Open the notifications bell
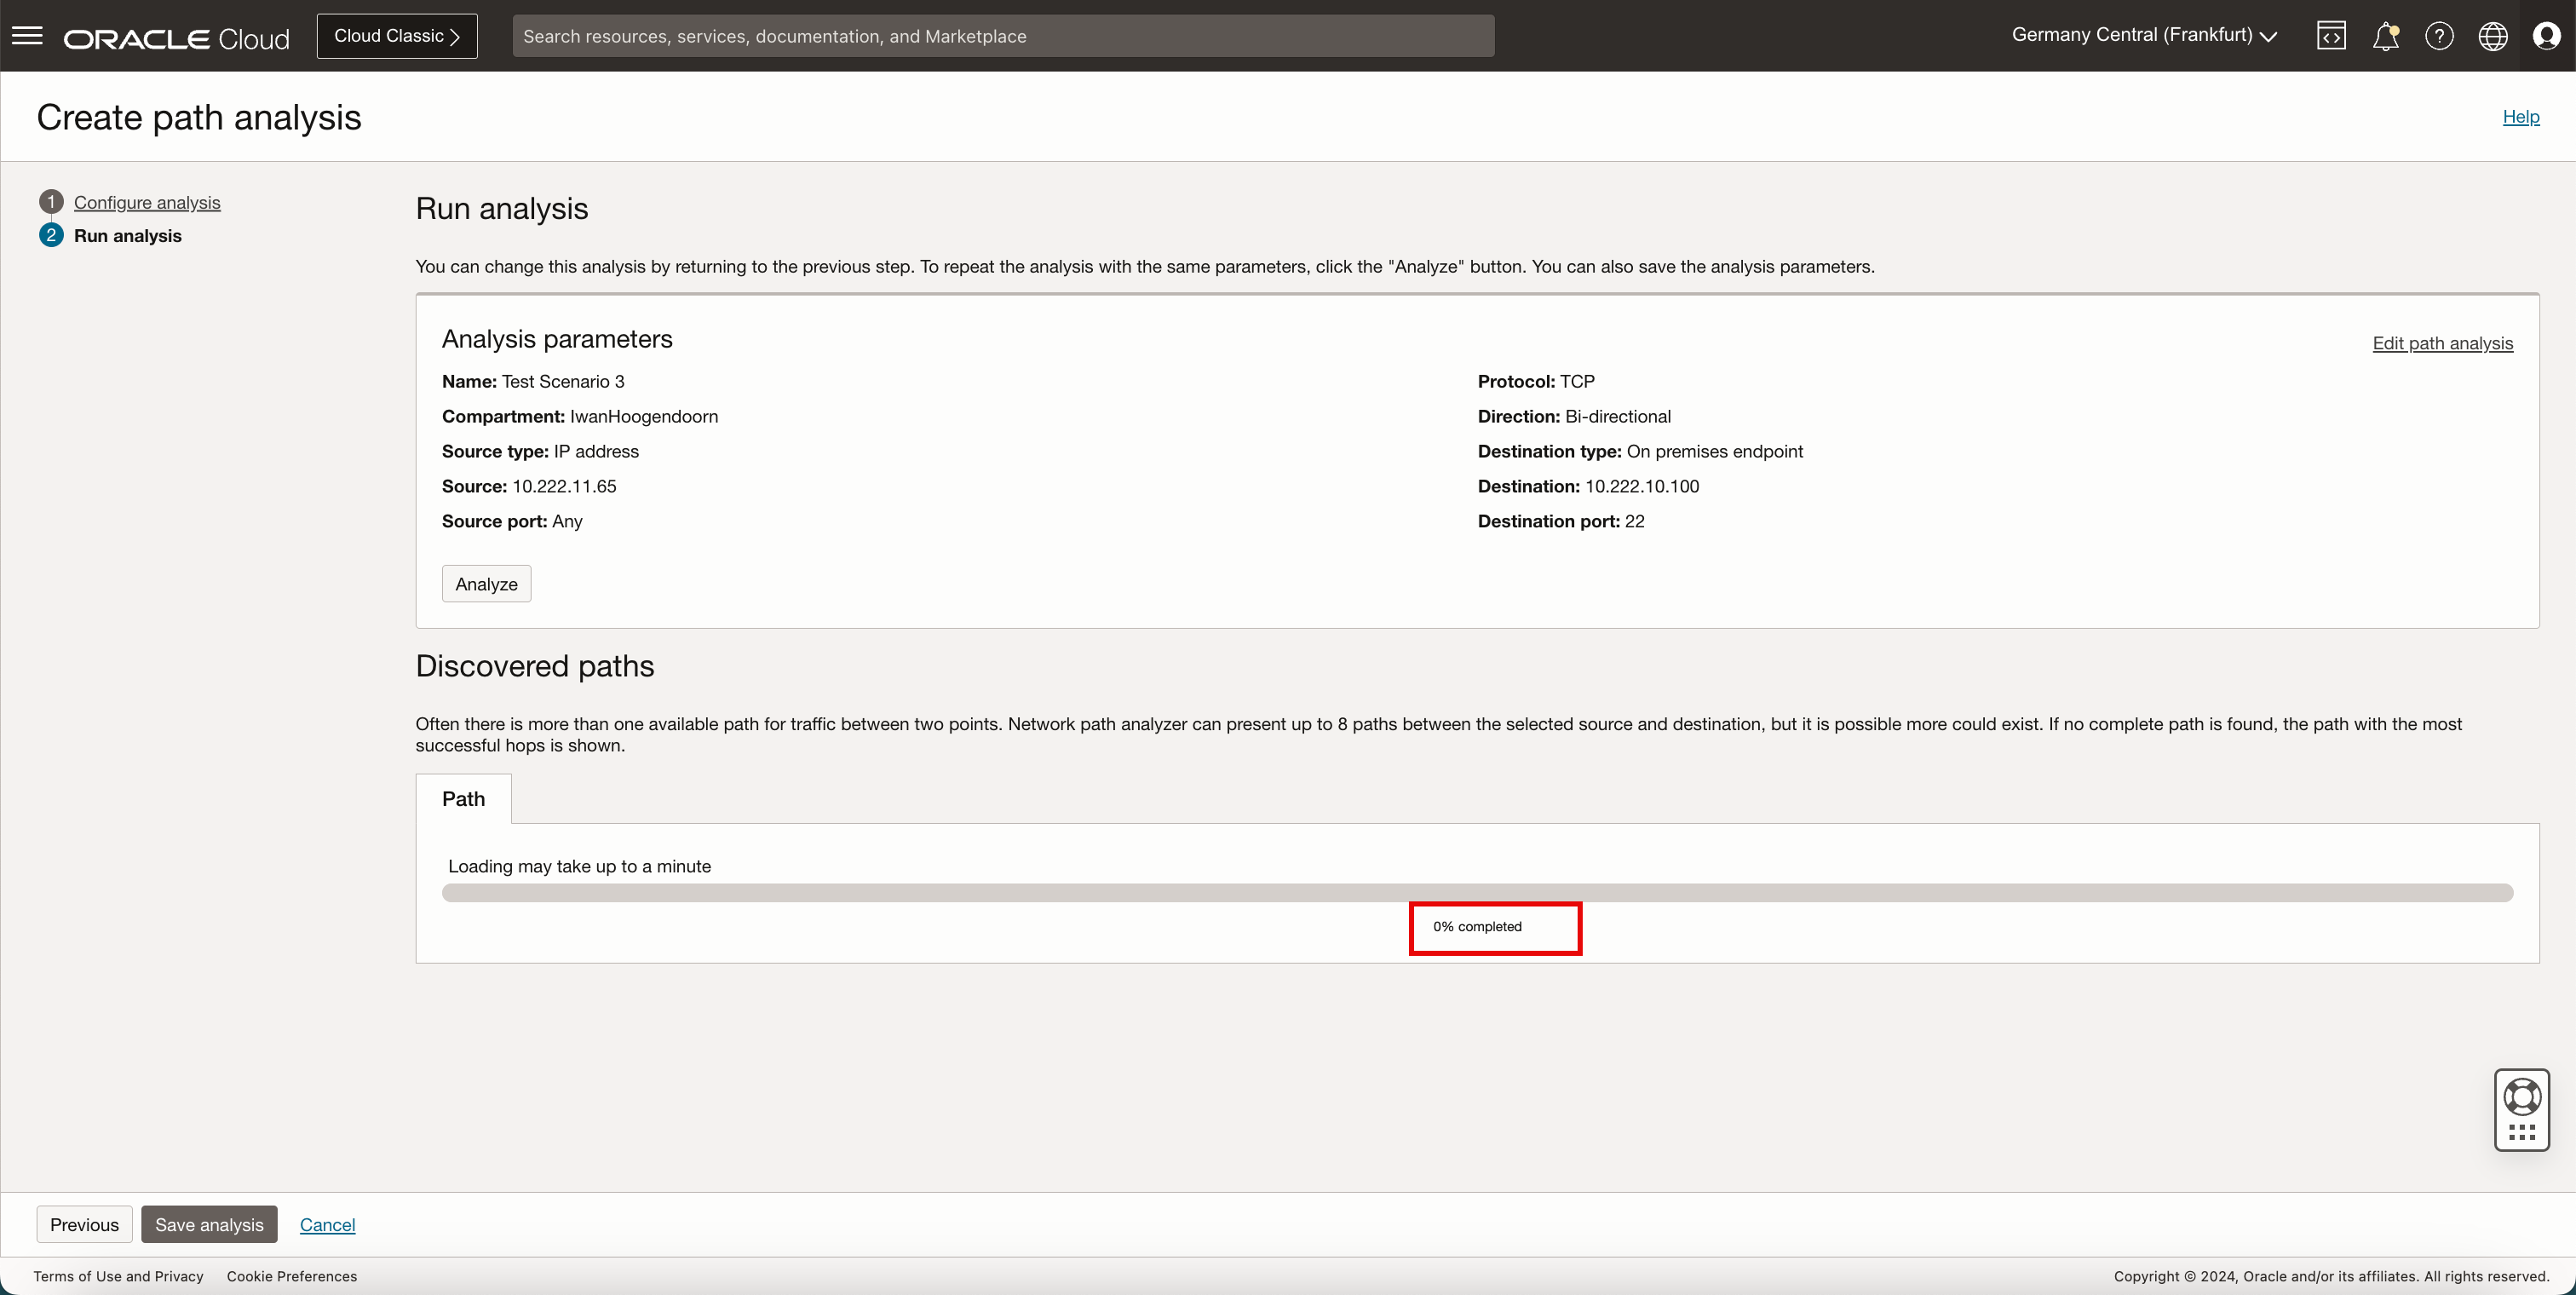The height and width of the screenshot is (1295, 2576). [x=2385, y=36]
